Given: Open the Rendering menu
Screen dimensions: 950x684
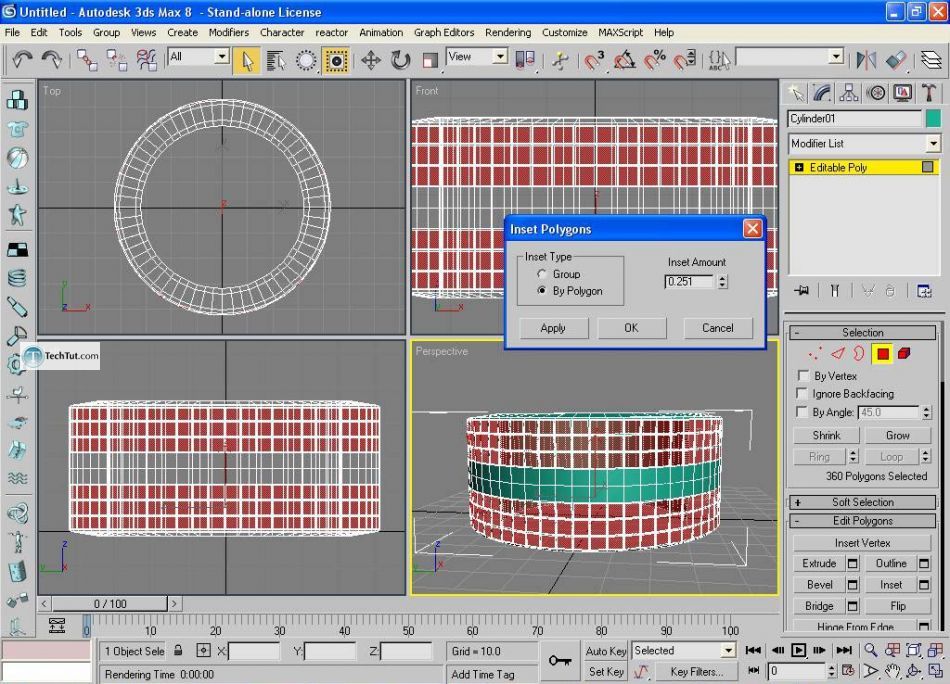Looking at the screenshot, I should coord(508,32).
